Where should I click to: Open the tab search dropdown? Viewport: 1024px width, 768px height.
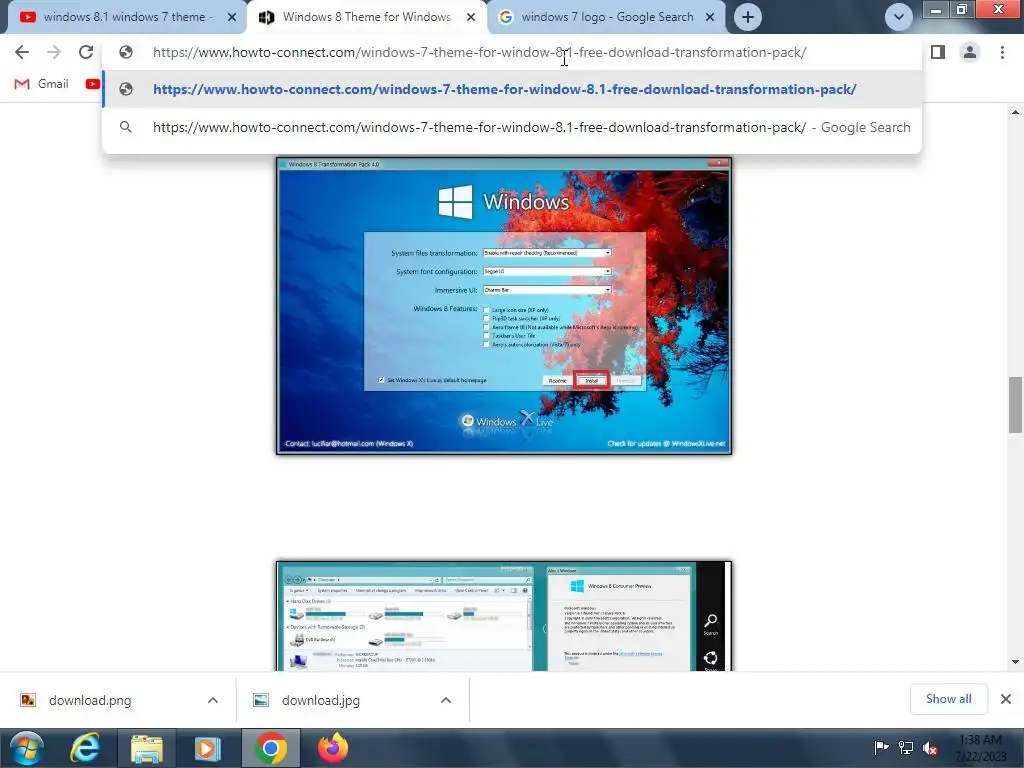click(899, 17)
